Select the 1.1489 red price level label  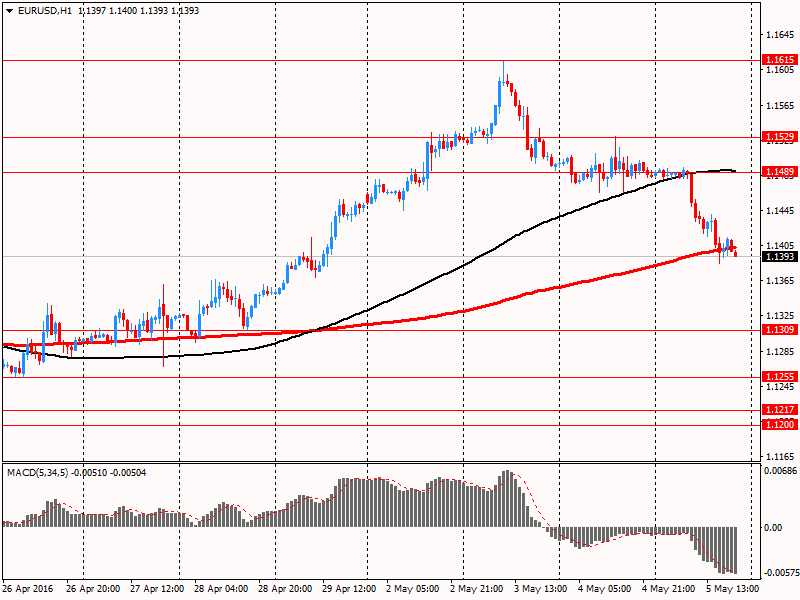click(780, 172)
